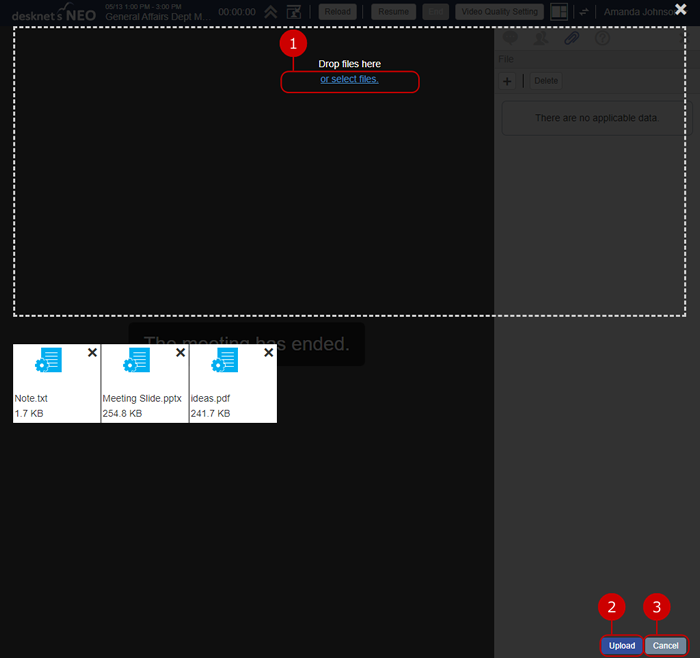The image size is (700, 658).
Task: Open the chat bubble tab
Action: pyautogui.click(x=510, y=38)
